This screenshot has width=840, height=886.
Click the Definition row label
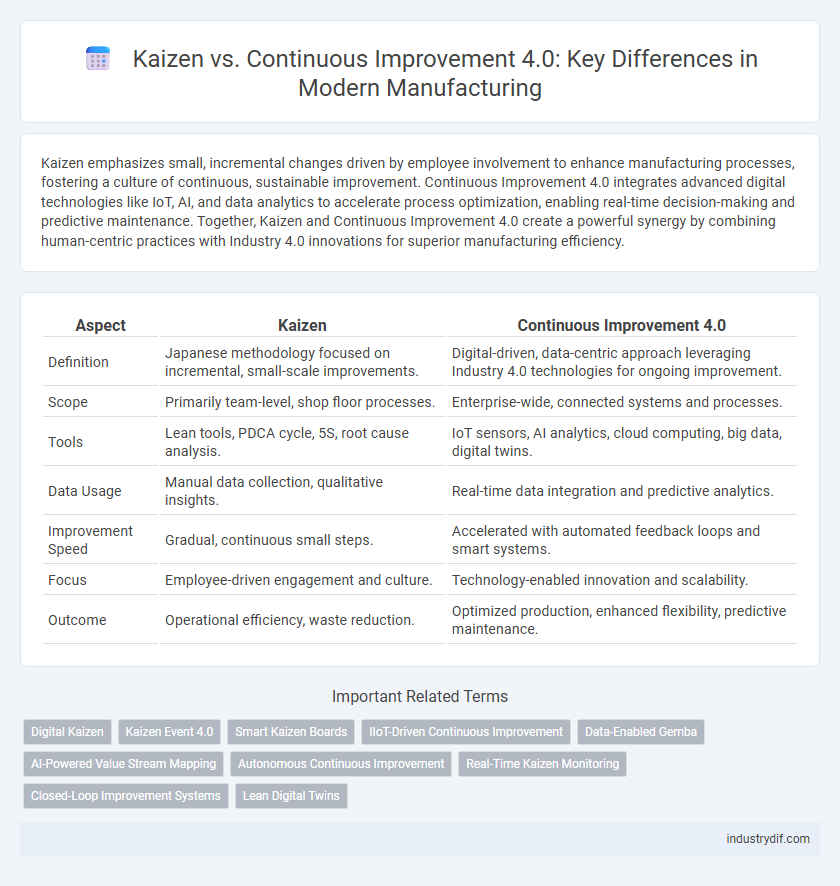(76, 361)
